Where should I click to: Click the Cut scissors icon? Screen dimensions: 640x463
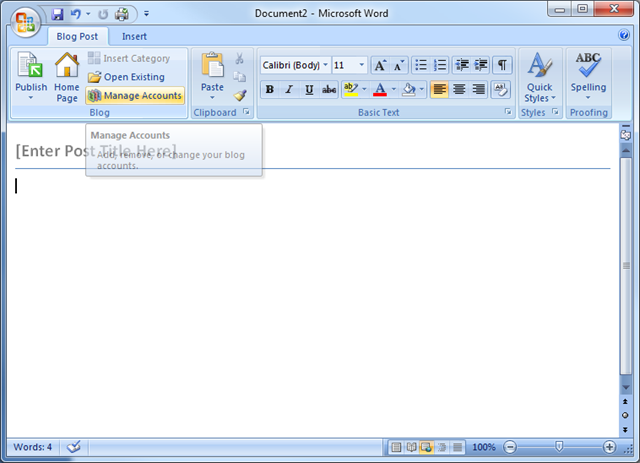240,59
